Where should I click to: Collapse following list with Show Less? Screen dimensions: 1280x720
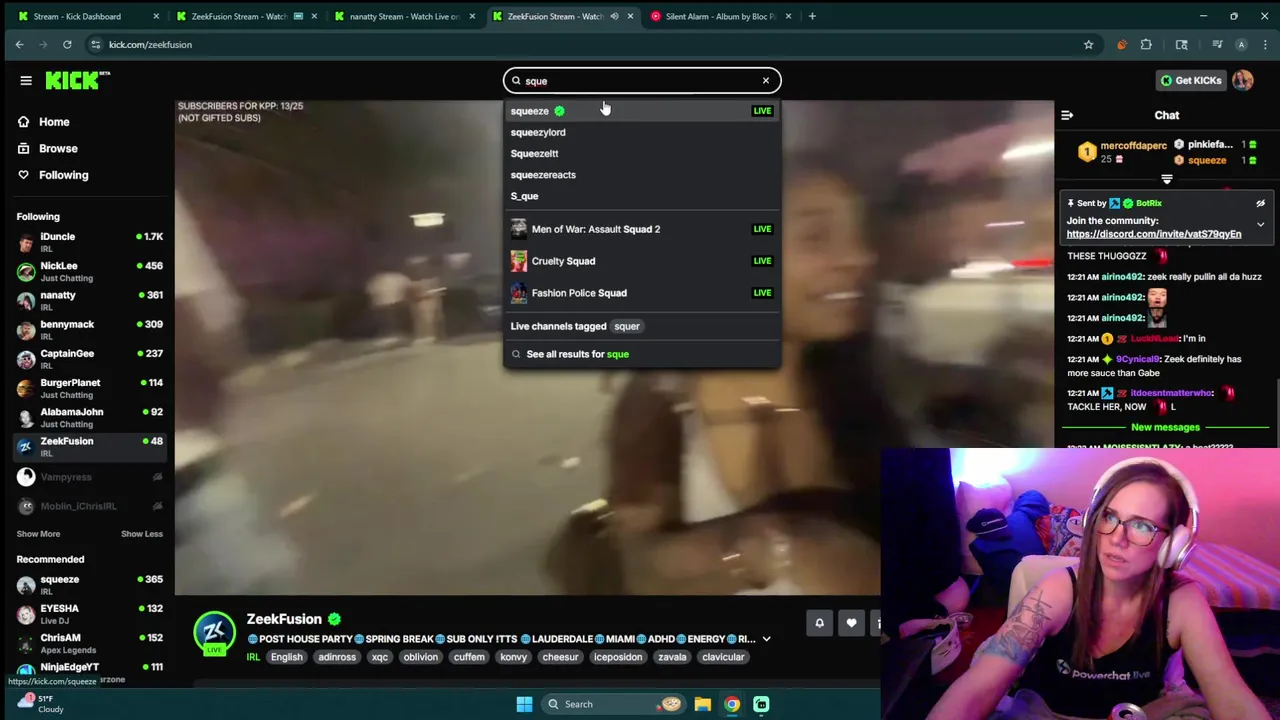click(142, 534)
